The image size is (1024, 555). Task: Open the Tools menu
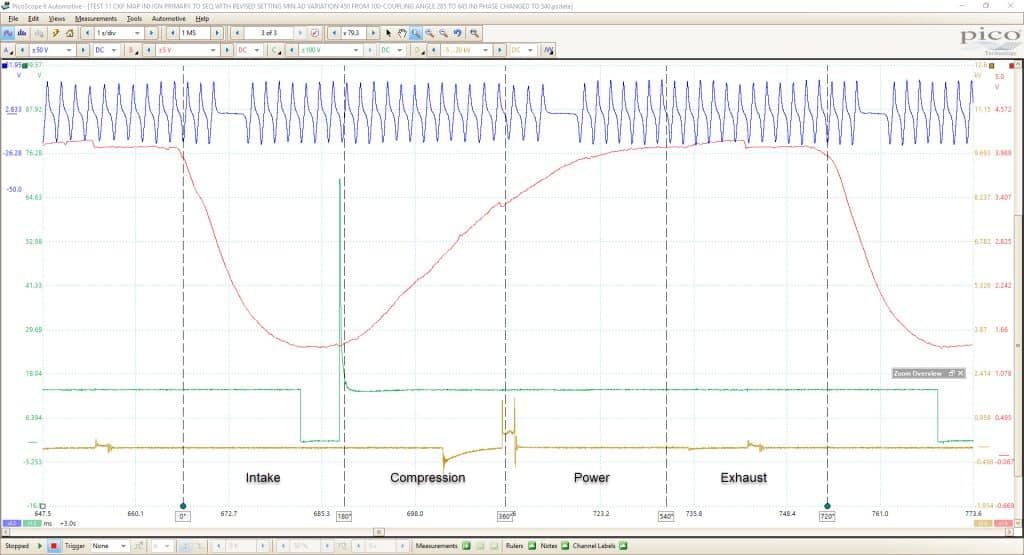coord(134,19)
